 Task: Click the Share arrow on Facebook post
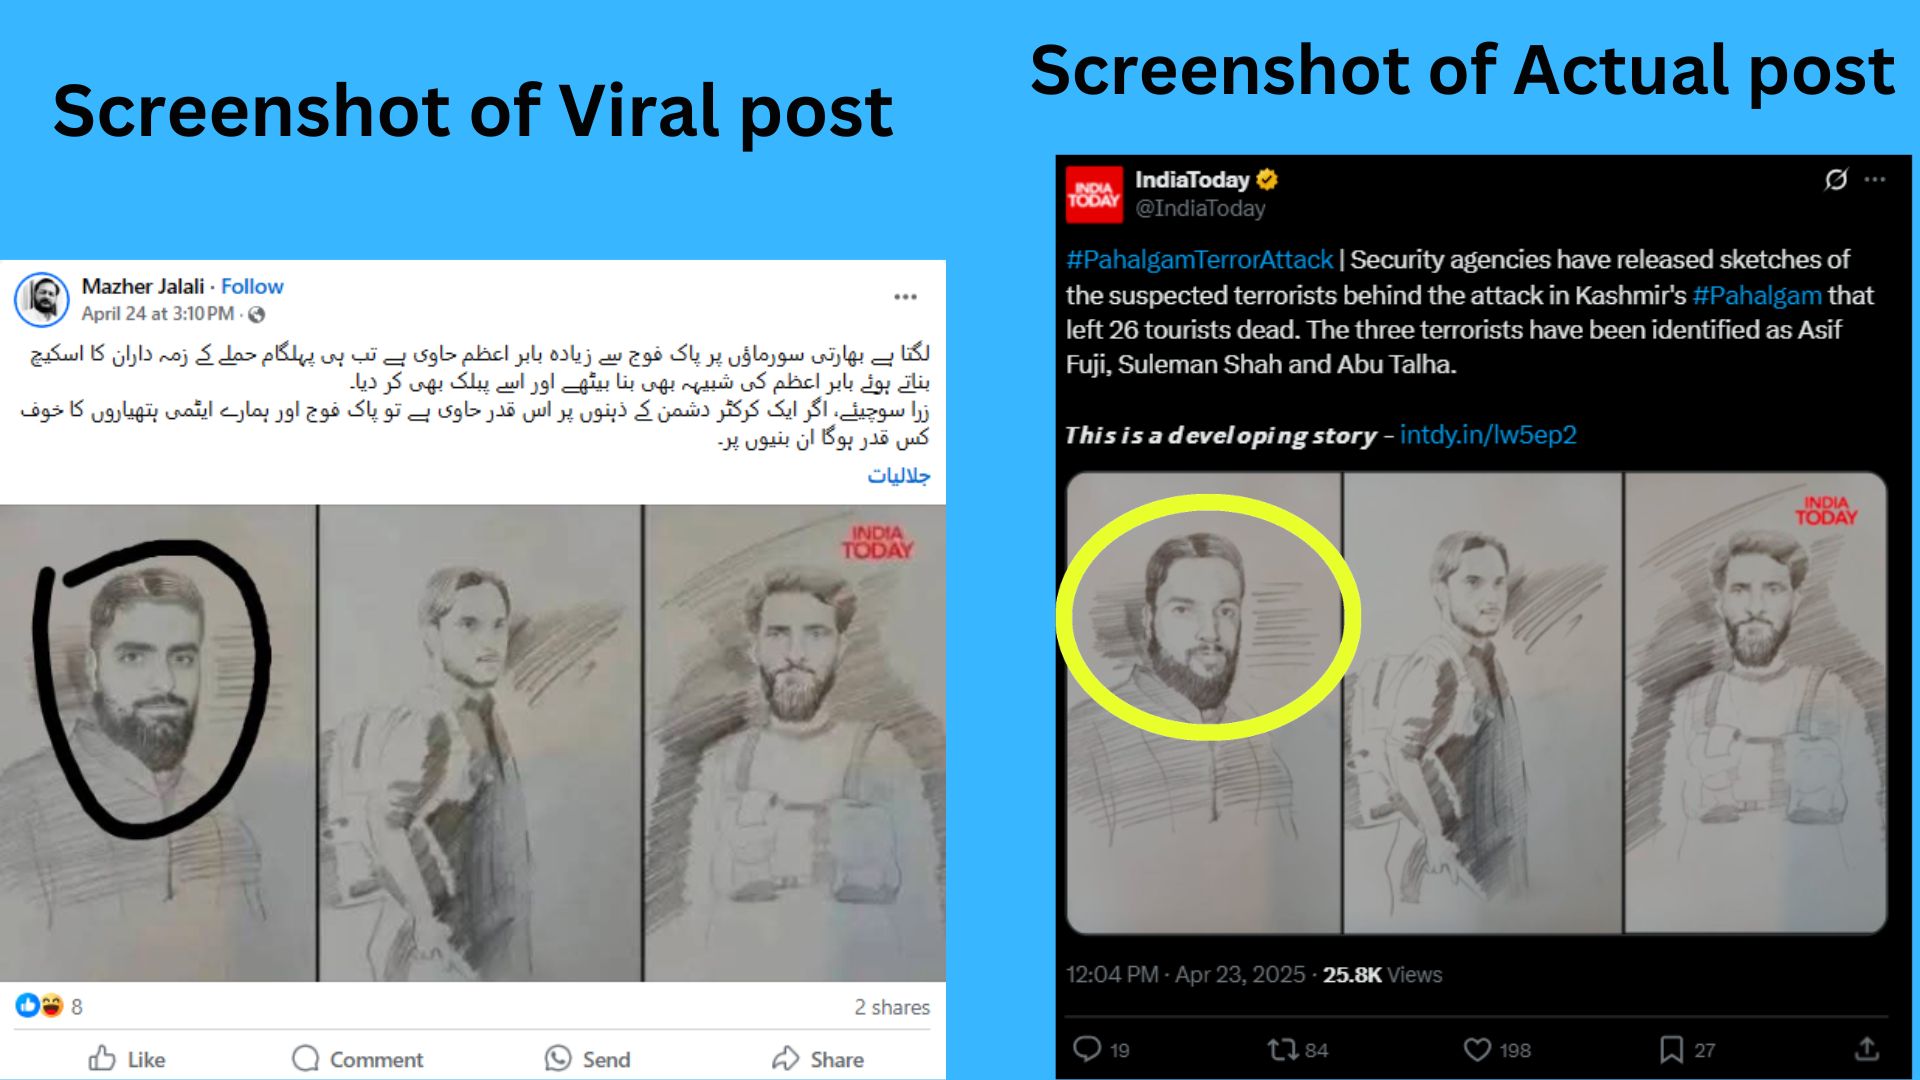[817, 1059]
